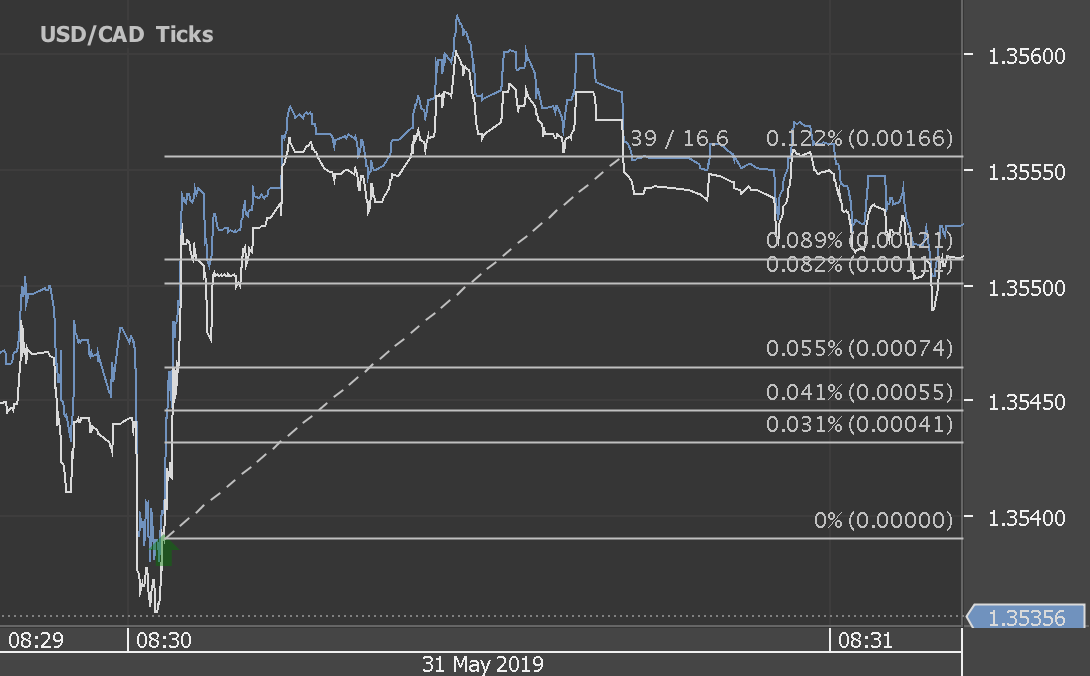Click the 0.031% (0.00041) level label
The height and width of the screenshot is (676, 1090).
click(x=859, y=424)
